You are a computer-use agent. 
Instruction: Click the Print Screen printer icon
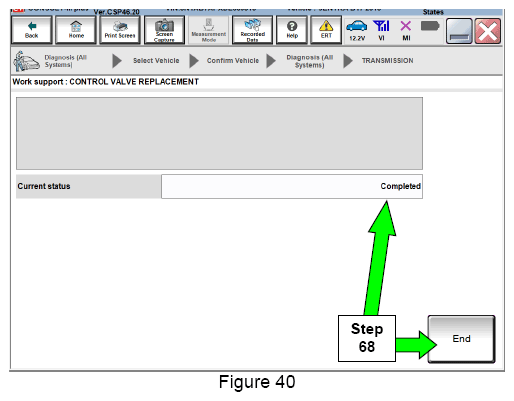(120, 30)
